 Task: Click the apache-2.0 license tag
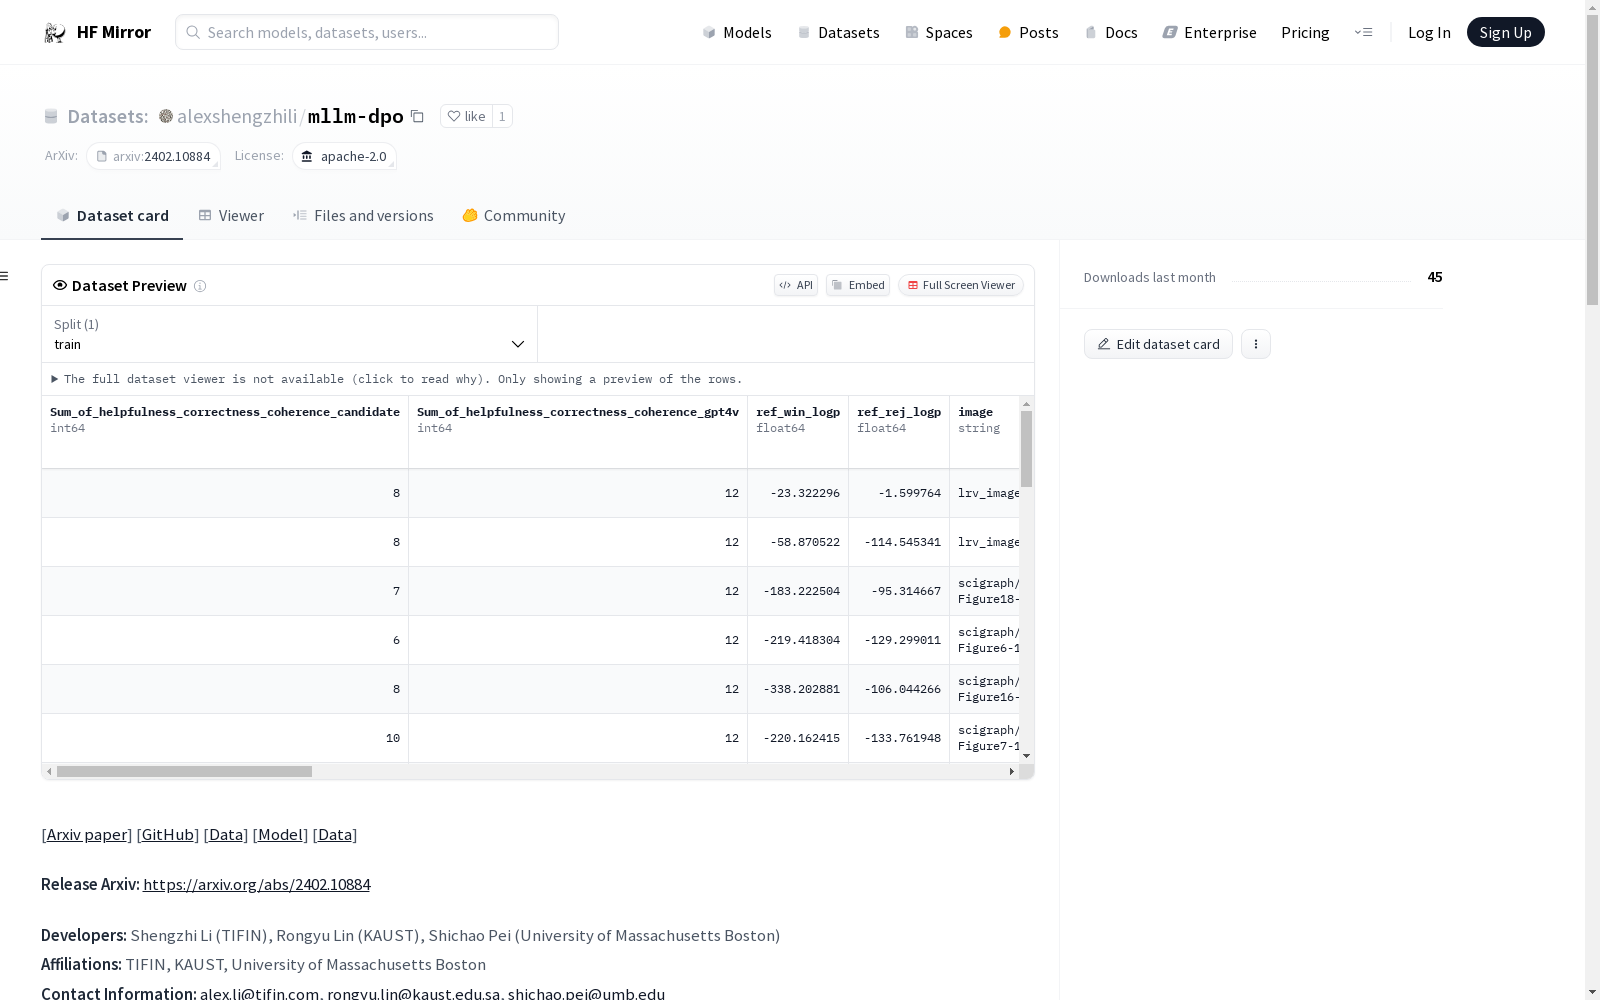point(344,157)
